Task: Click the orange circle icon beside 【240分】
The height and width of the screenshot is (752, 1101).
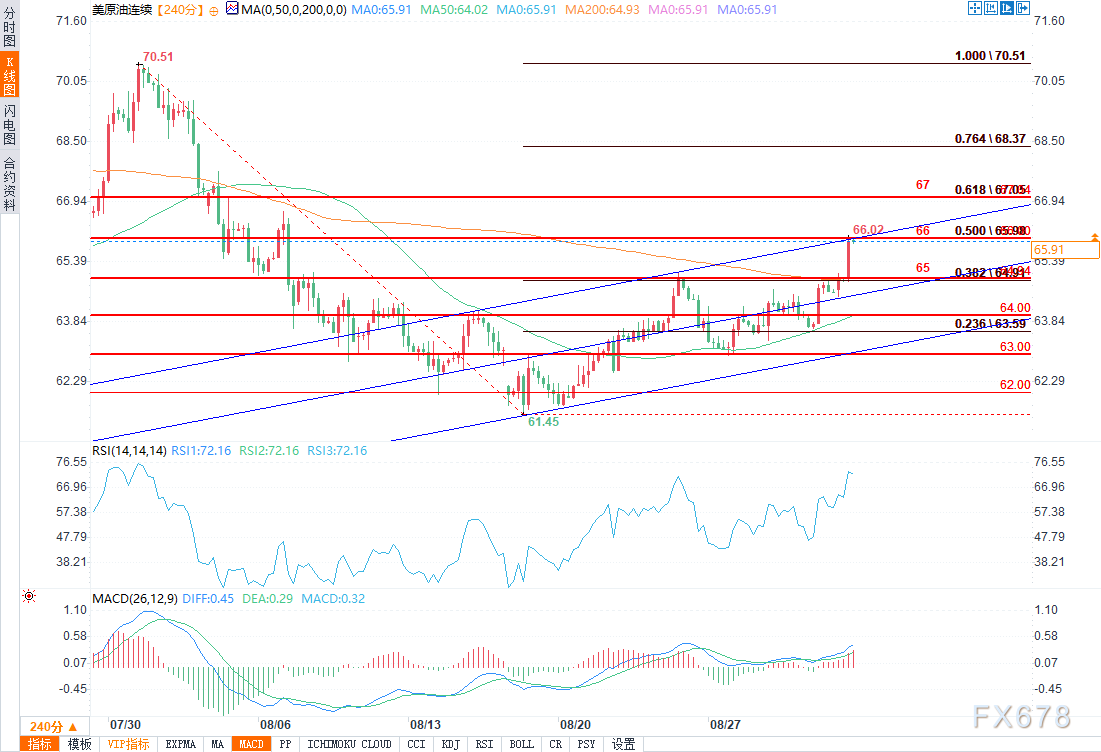Action: pyautogui.click(x=213, y=11)
